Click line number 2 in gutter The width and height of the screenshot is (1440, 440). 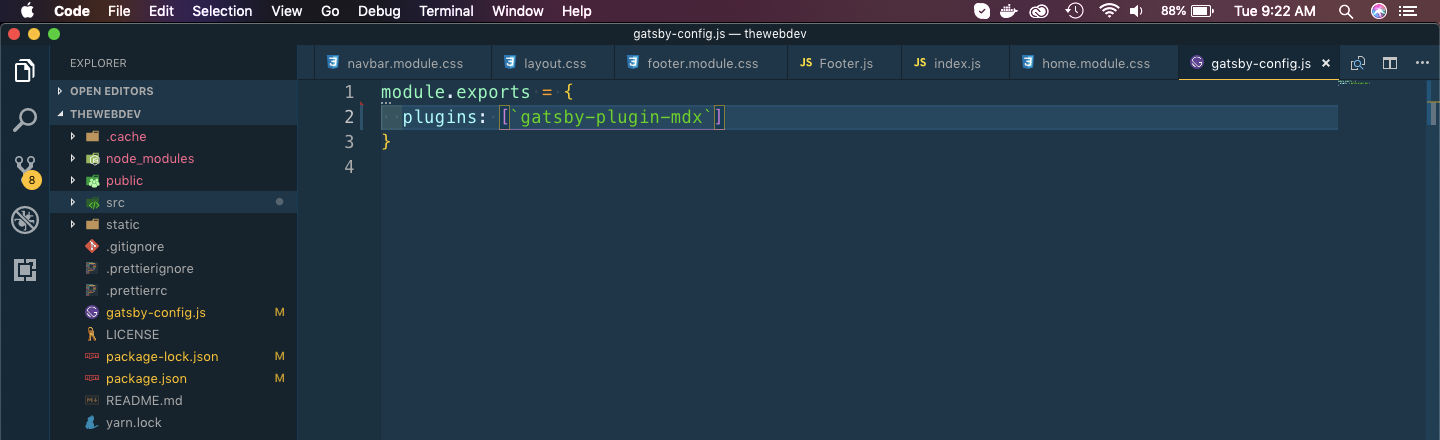click(349, 117)
